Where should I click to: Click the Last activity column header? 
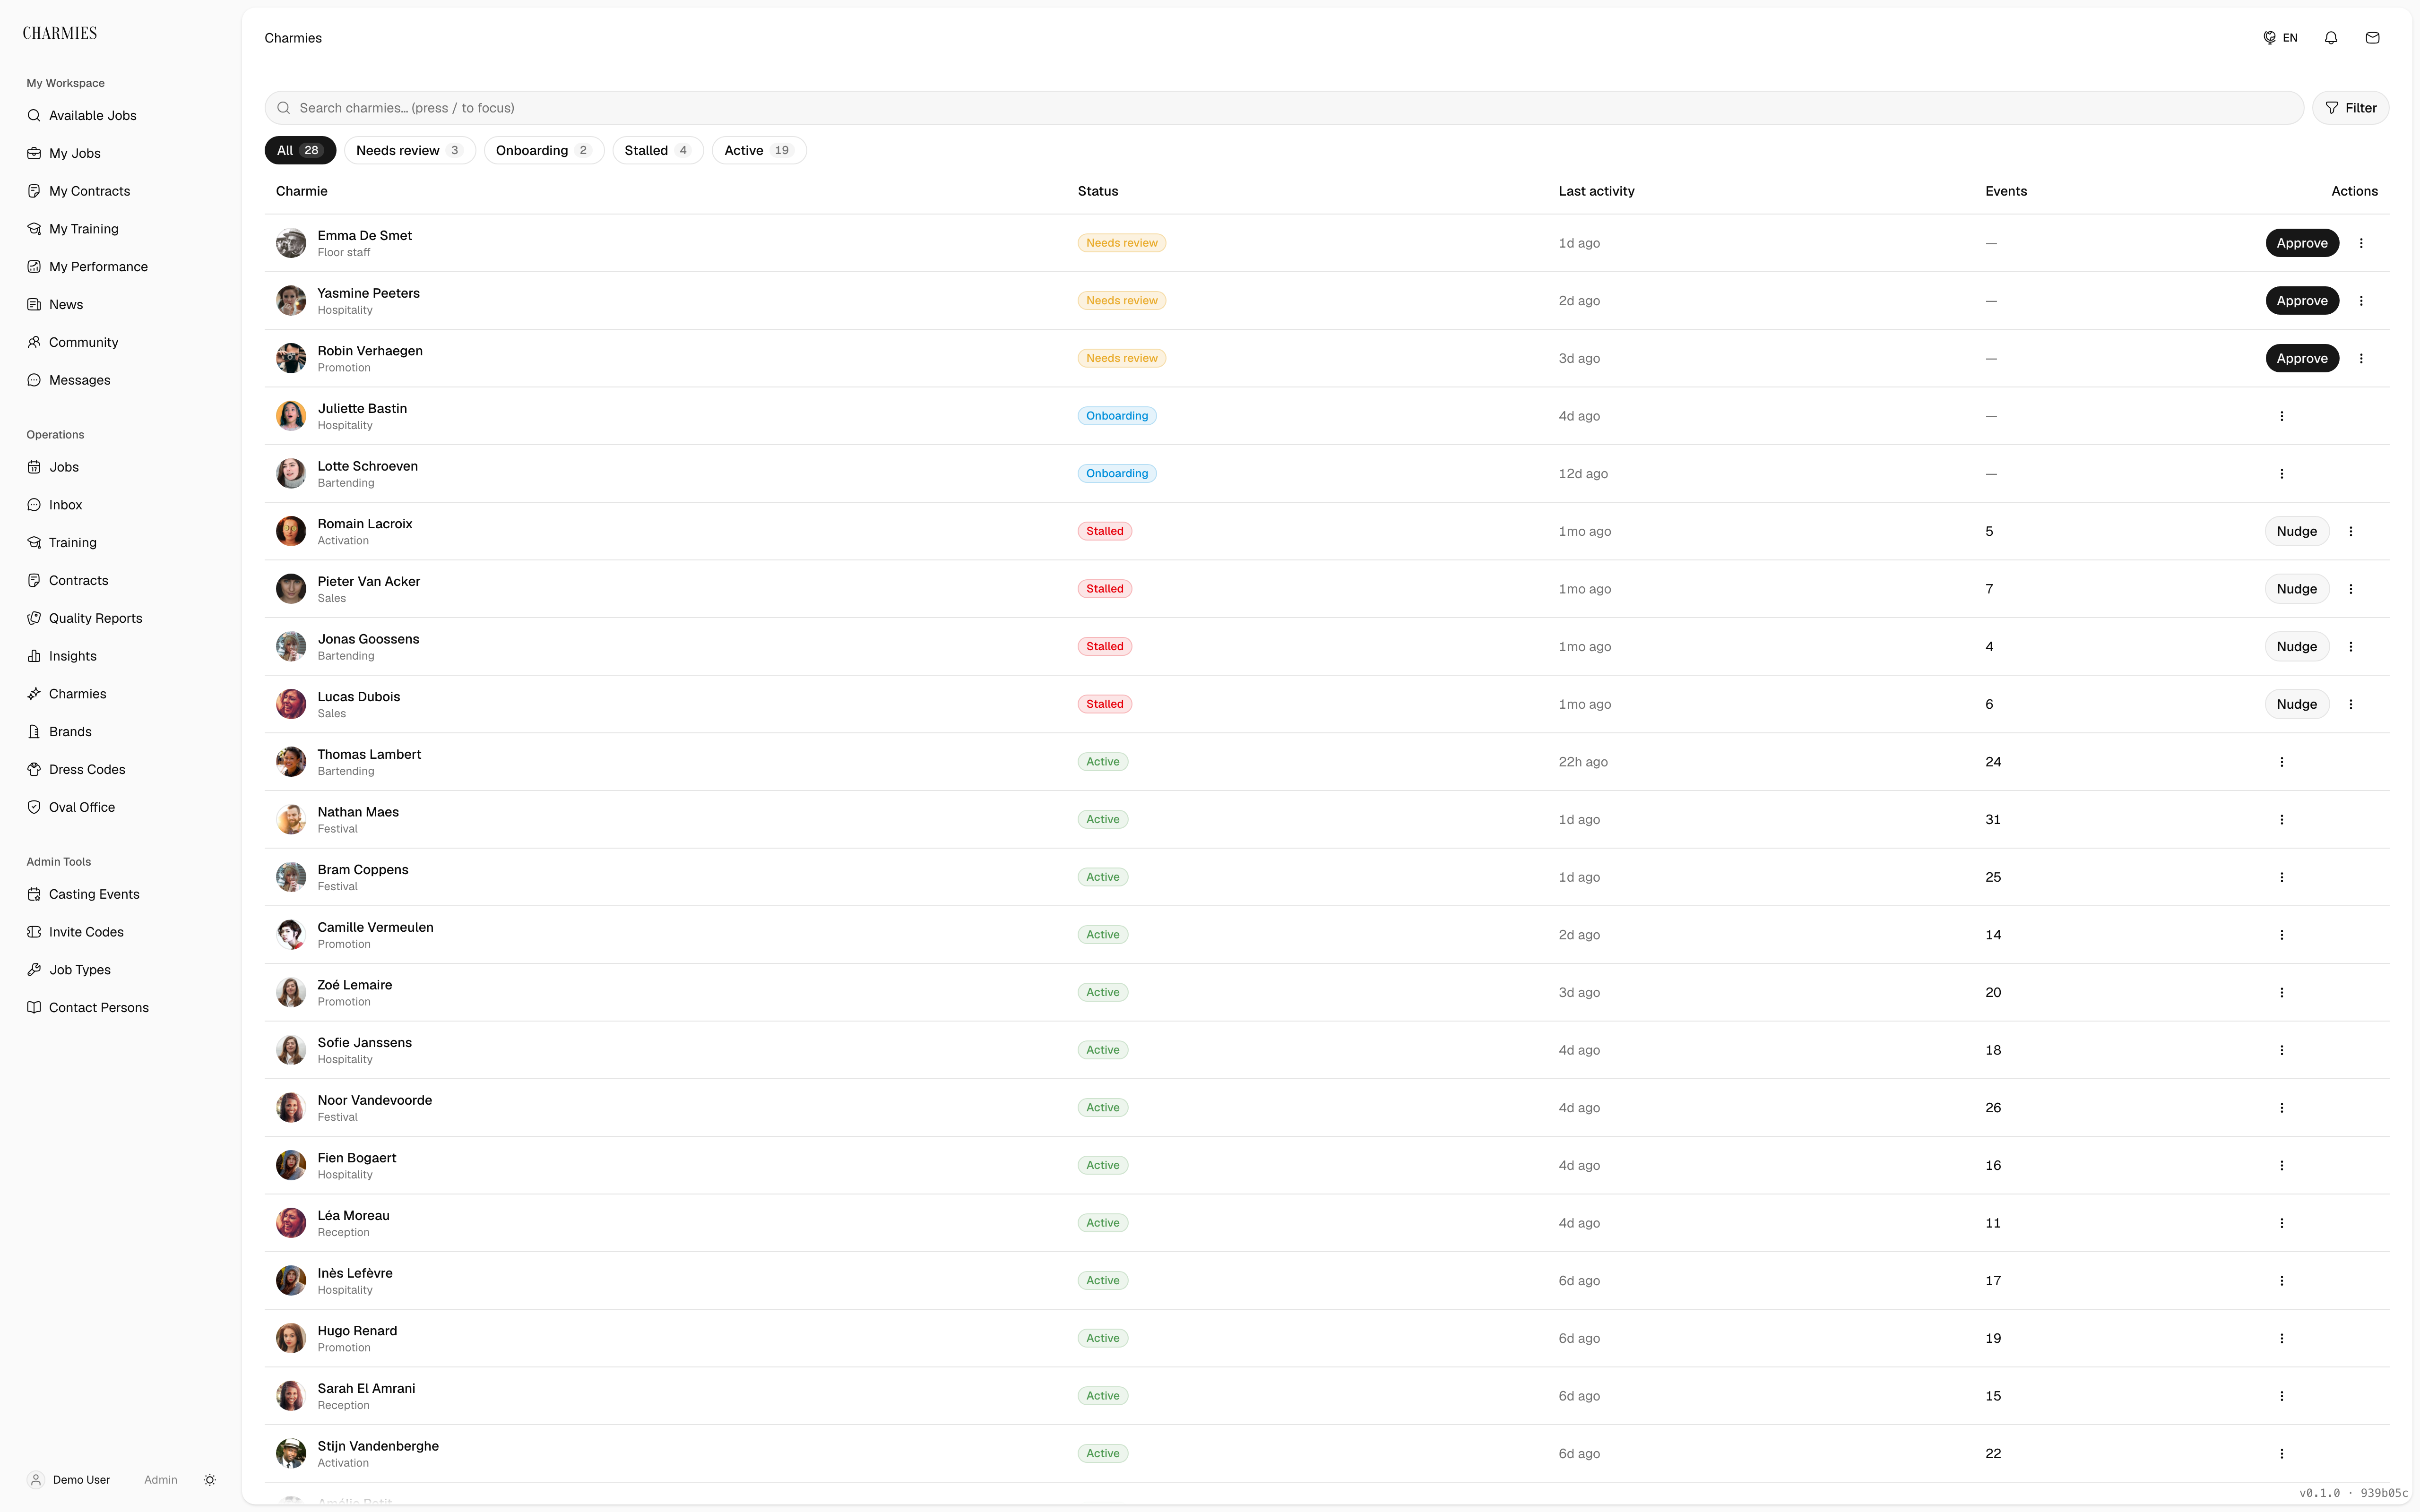pyautogui.click(x=1596, y=191)
